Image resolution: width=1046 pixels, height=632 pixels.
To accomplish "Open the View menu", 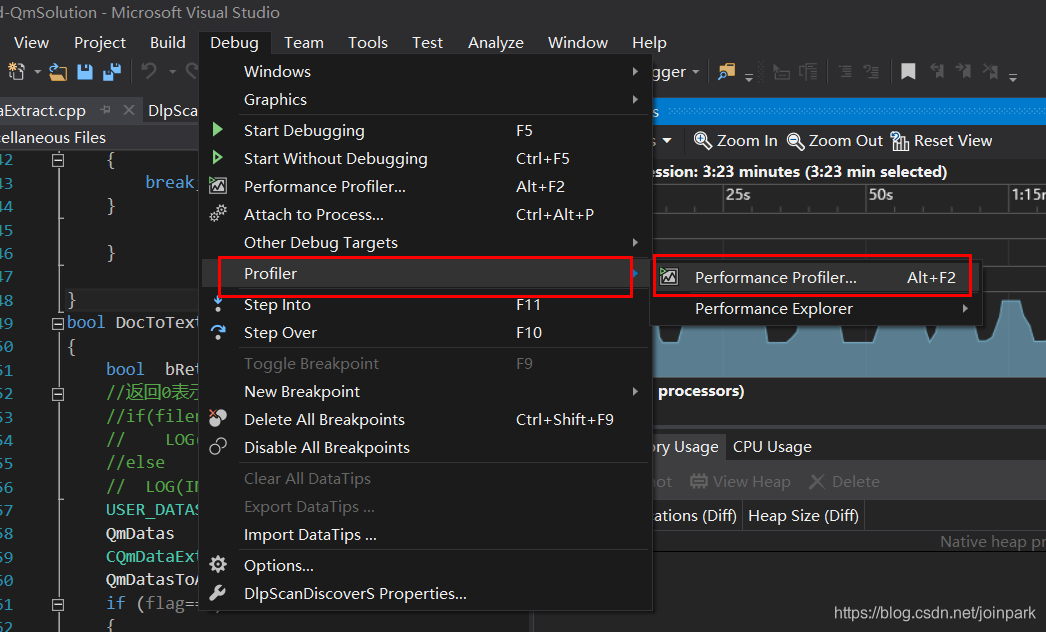I will point(31,43).
